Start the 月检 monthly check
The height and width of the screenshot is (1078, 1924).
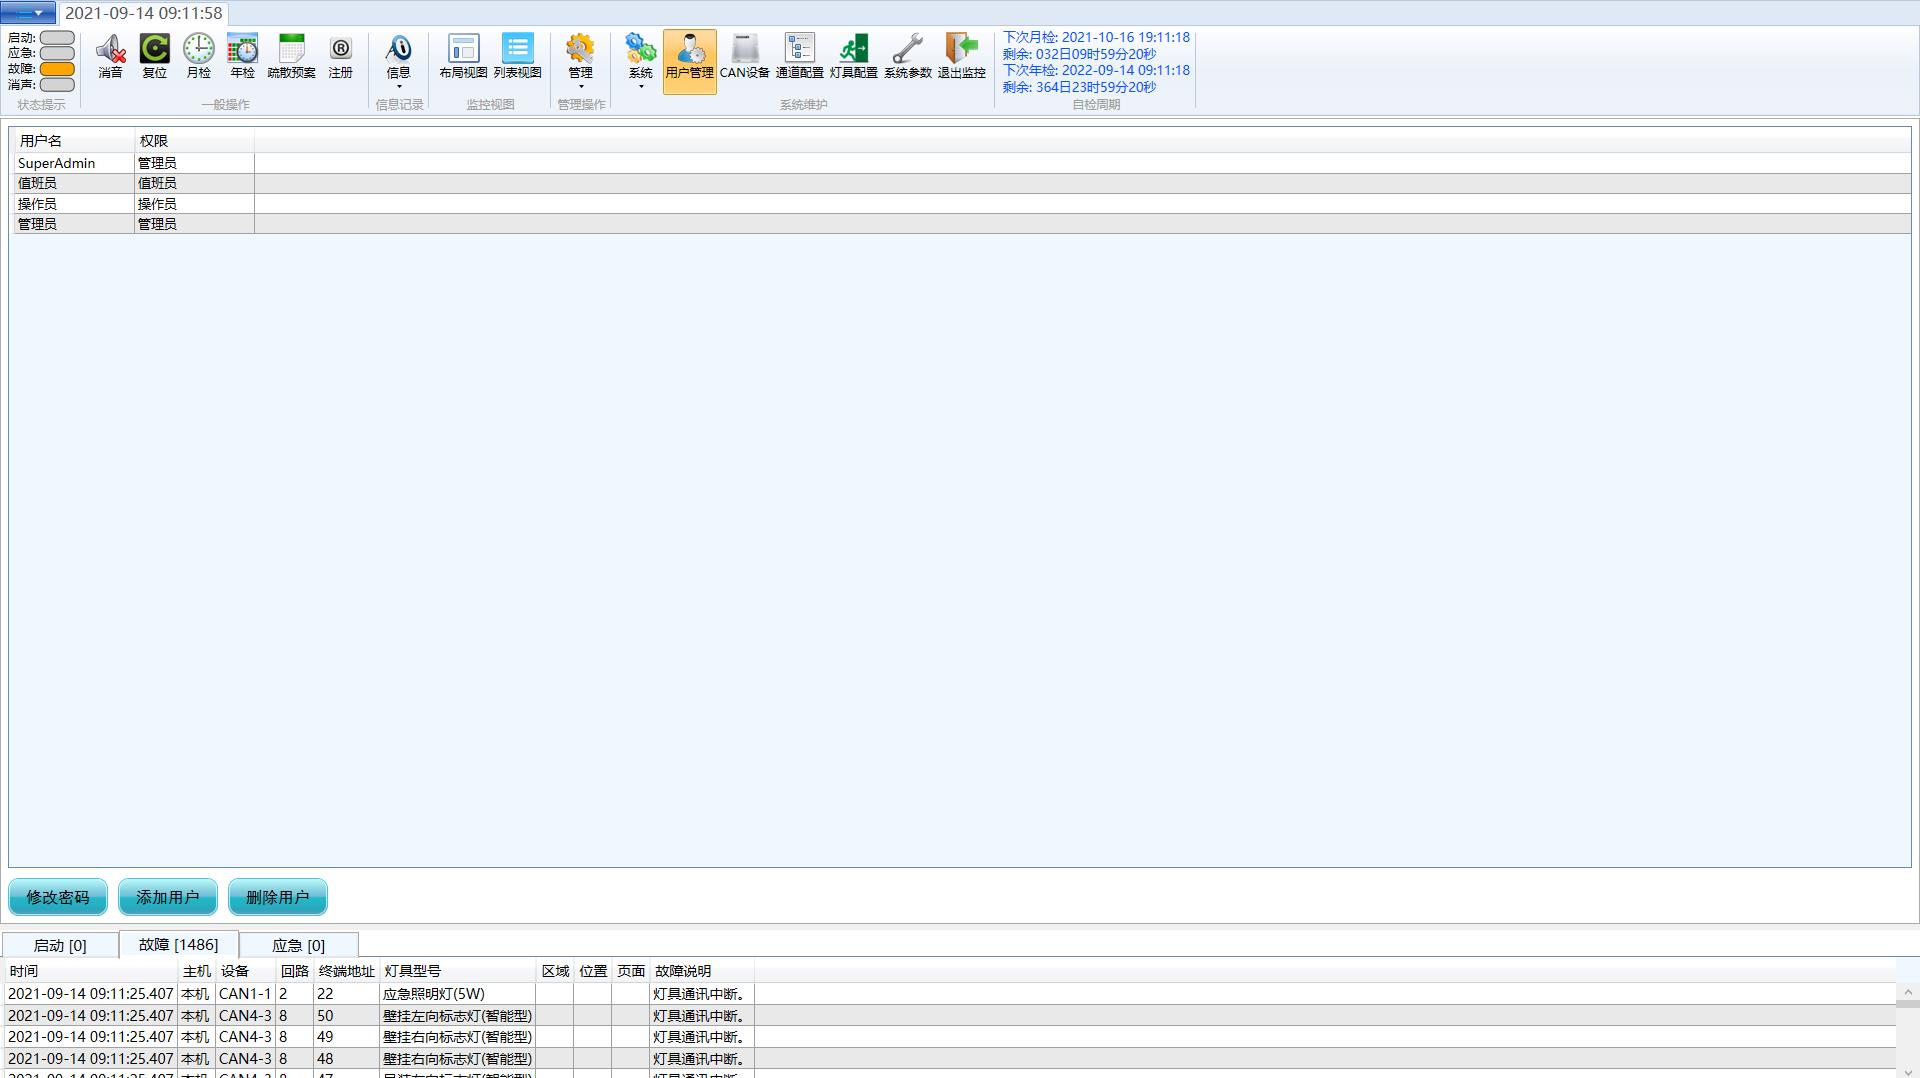click(x=198, y=56)
